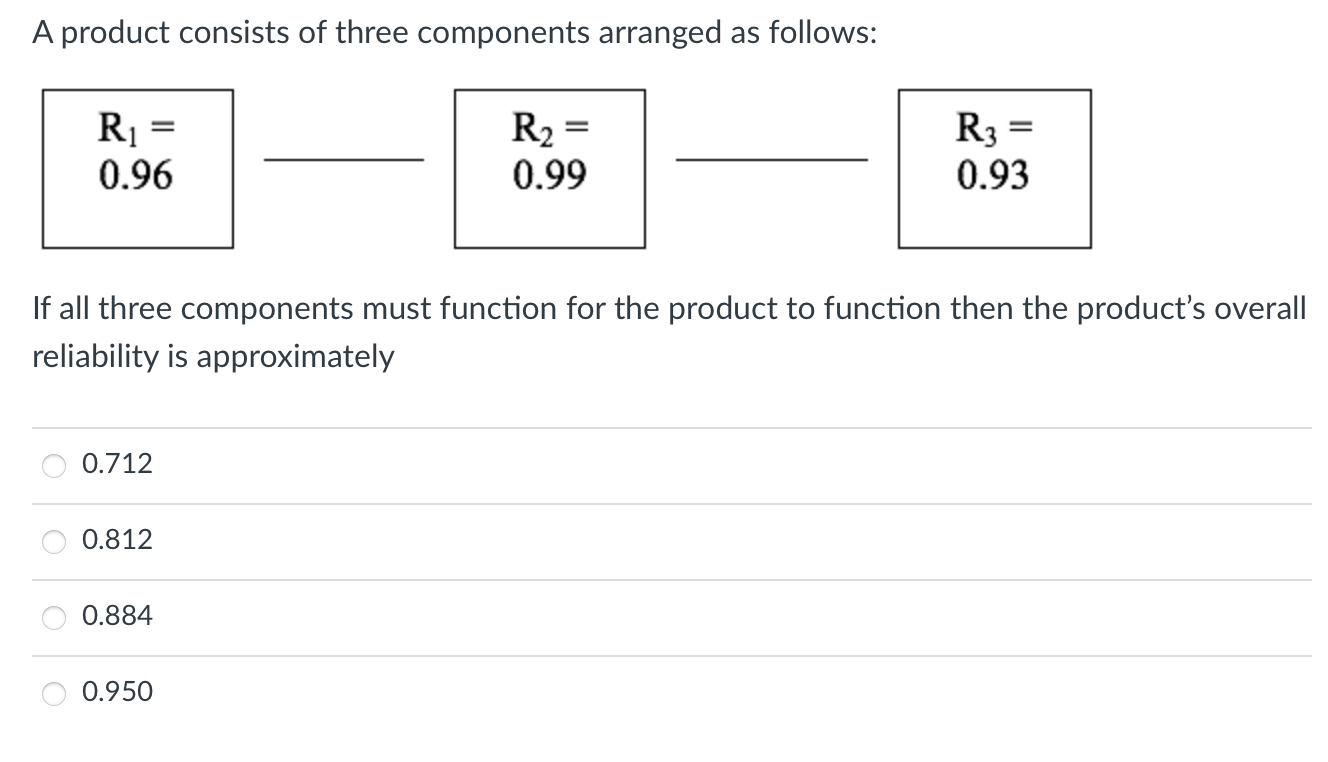
Task: Click the answer option labeled 0.712
Action: tap(117, 464)
